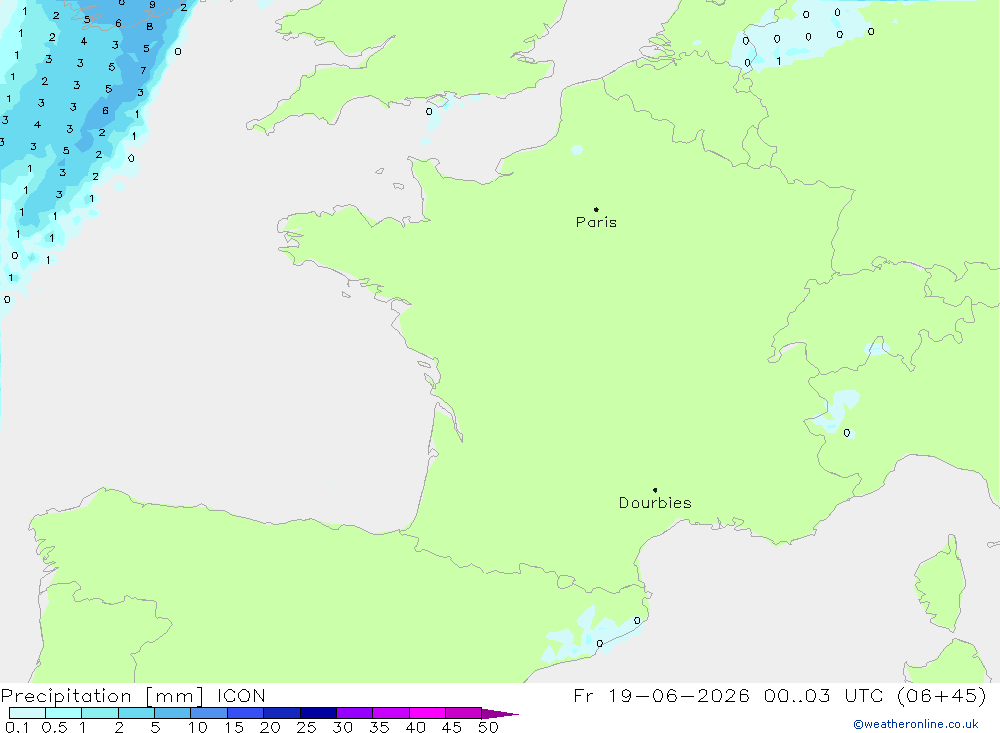Click the '0.1' legend scale label
Image resolution: width=1000 pixels, height=733 pixels.
(17, 727)
